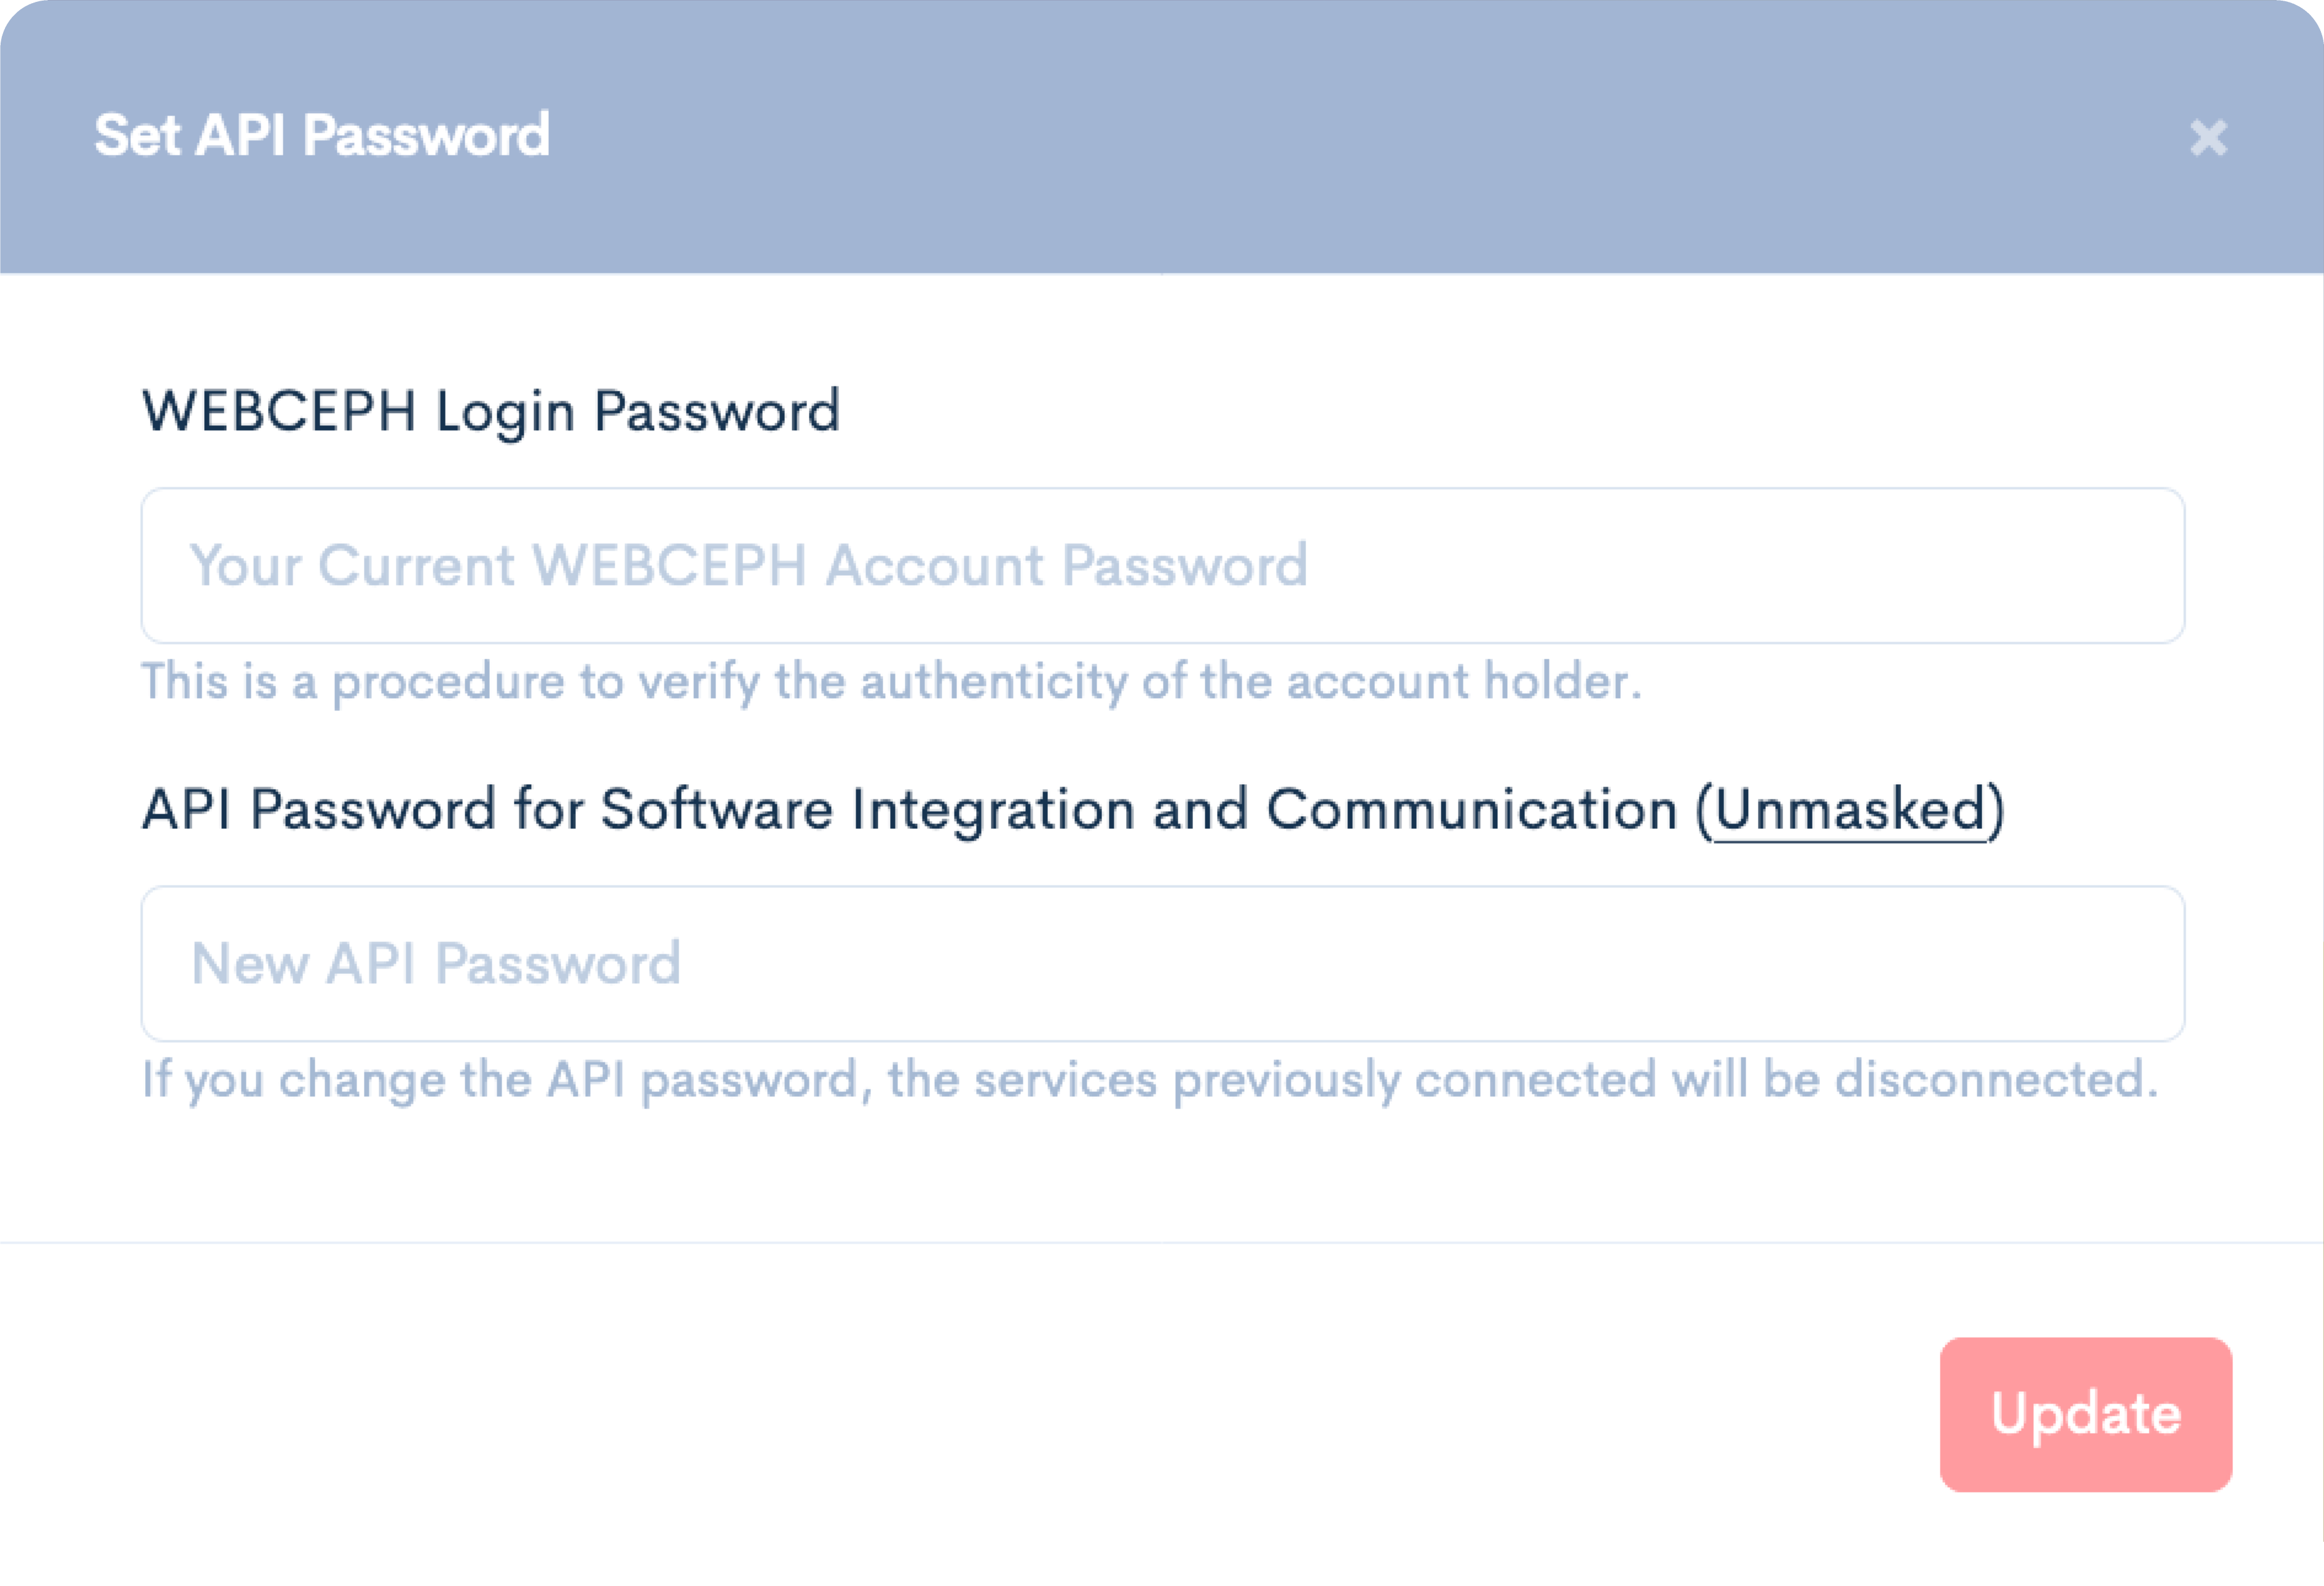The height and width of the screenshot is (1586, 2324).
Task: Close the Set API Password dialog
Action: (x=2207, y=138)
